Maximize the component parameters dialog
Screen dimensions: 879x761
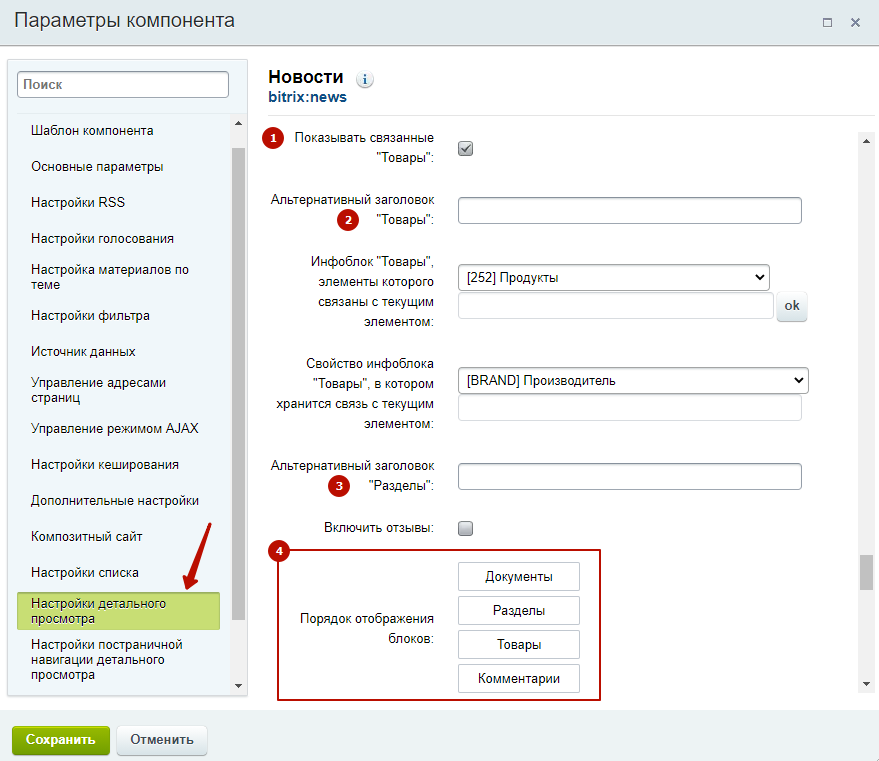pos(827,22)
